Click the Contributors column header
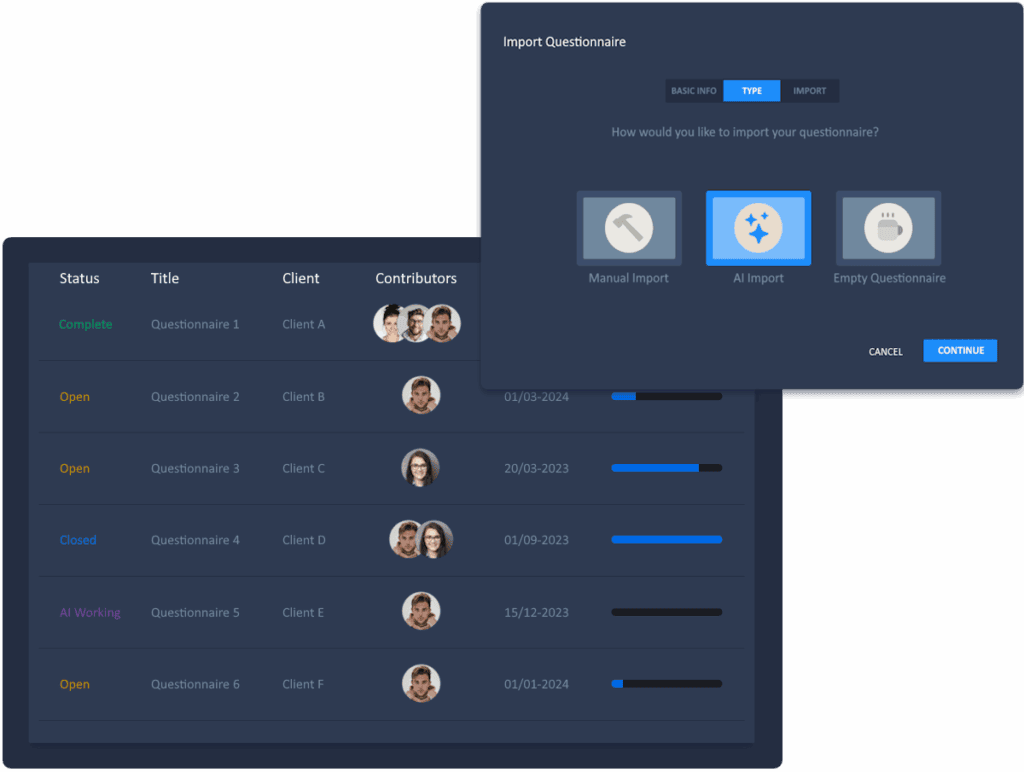Viewport: 1024px width, 772px height. click(416, 278)
